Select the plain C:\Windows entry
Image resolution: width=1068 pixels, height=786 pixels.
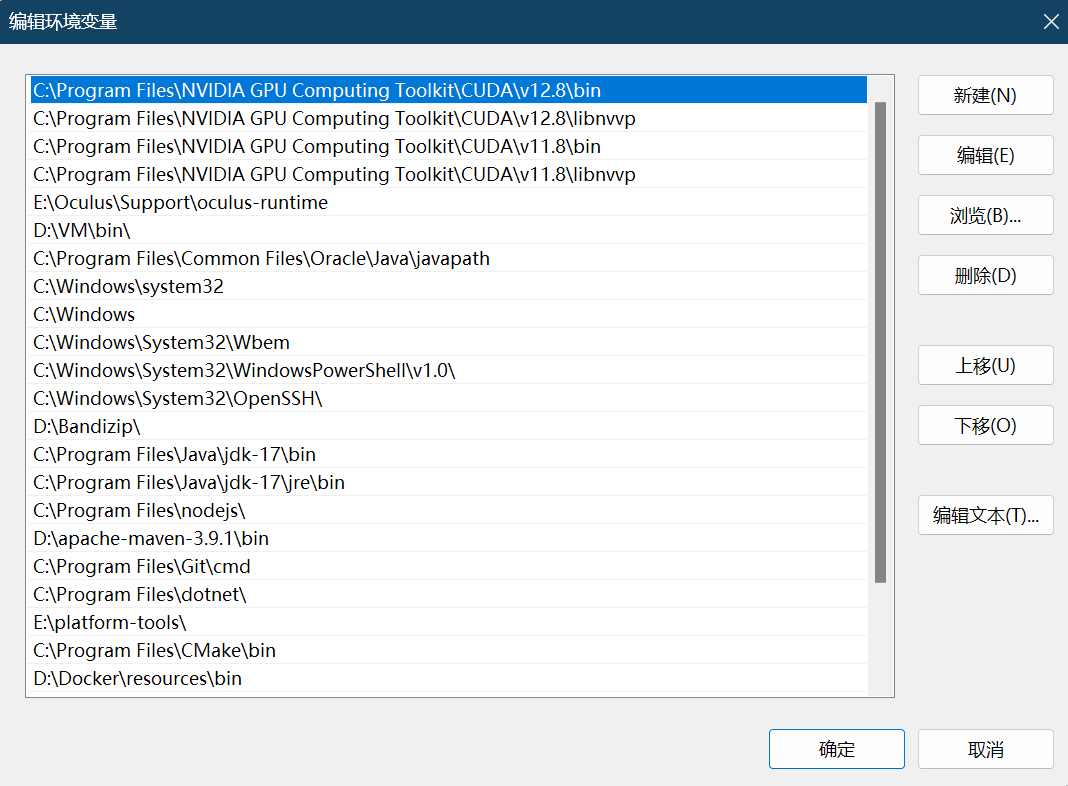449,314
